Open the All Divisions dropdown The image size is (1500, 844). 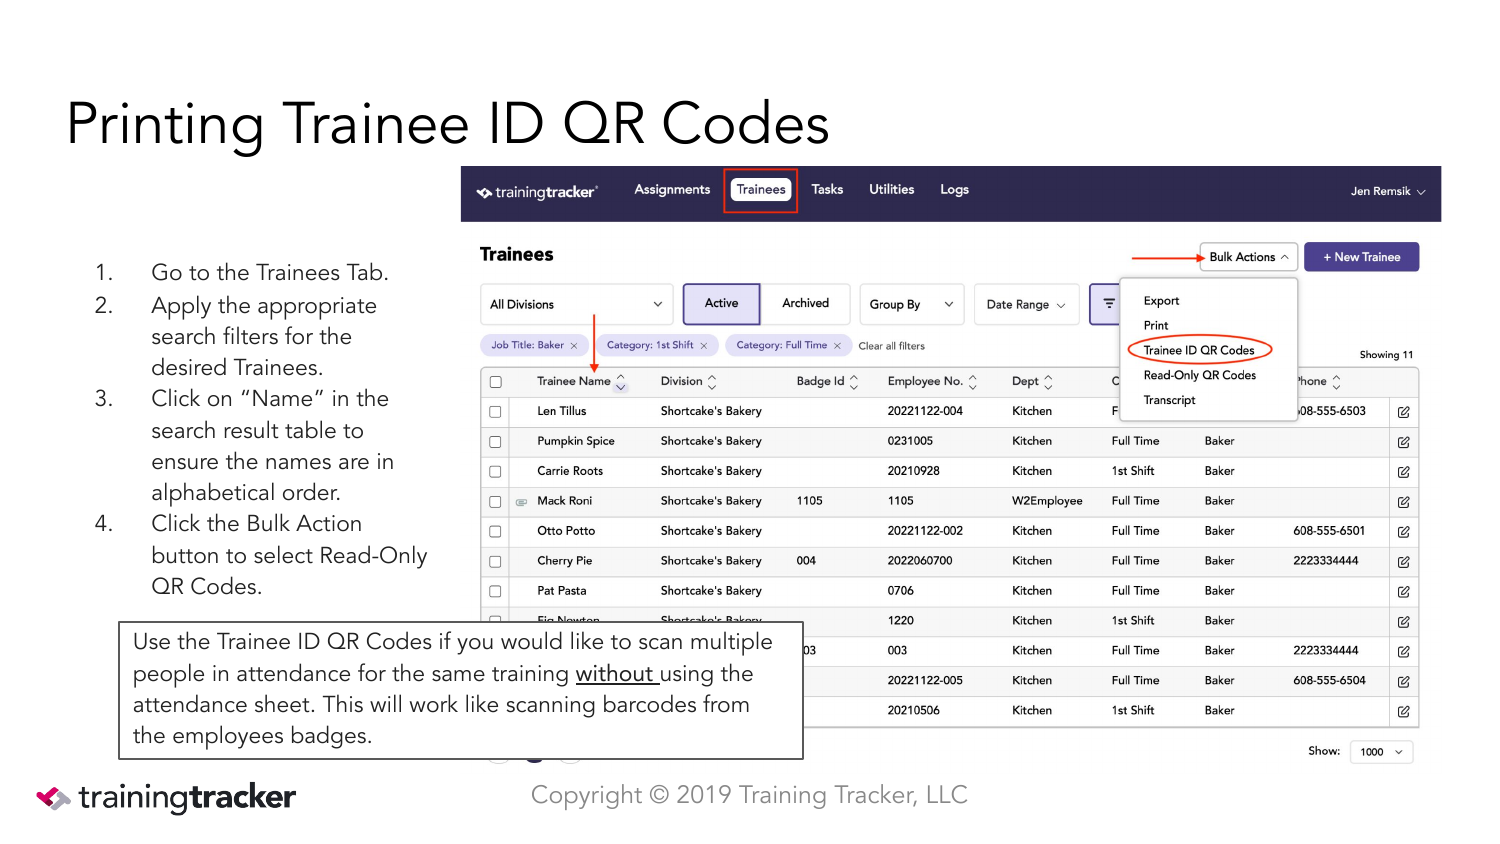click(577, 304)
